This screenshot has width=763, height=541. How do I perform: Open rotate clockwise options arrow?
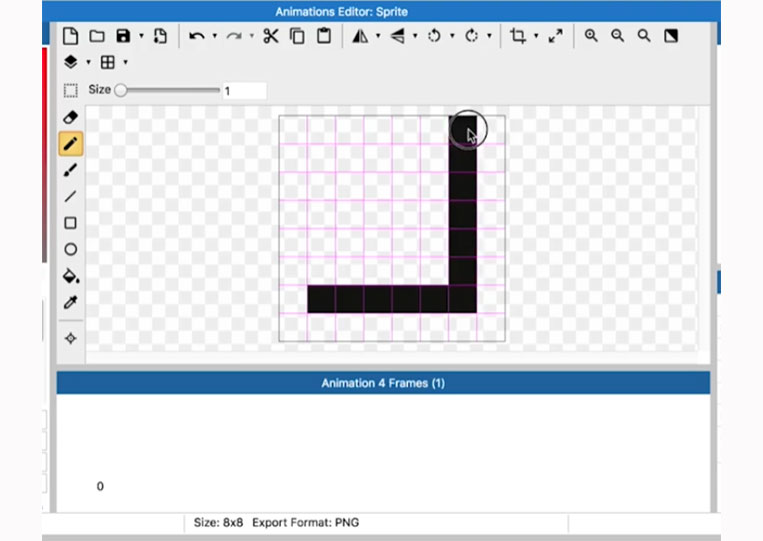(489, 36)
